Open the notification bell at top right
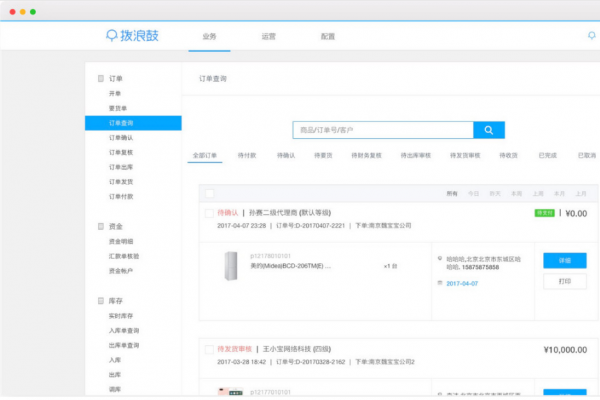The image size is (600, 400). coord(591,36)
